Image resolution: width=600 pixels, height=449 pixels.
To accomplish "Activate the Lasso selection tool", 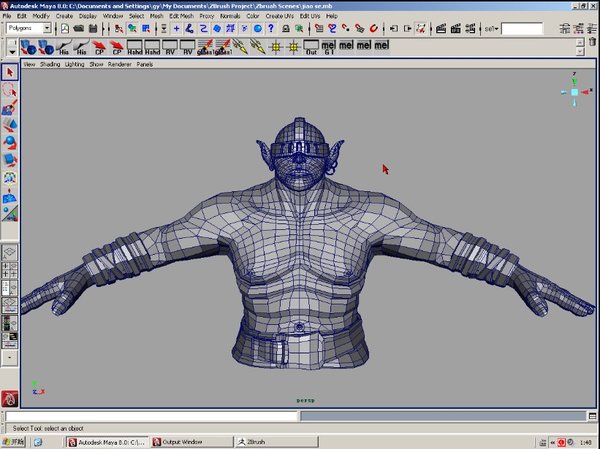I will tap(10, 90).
